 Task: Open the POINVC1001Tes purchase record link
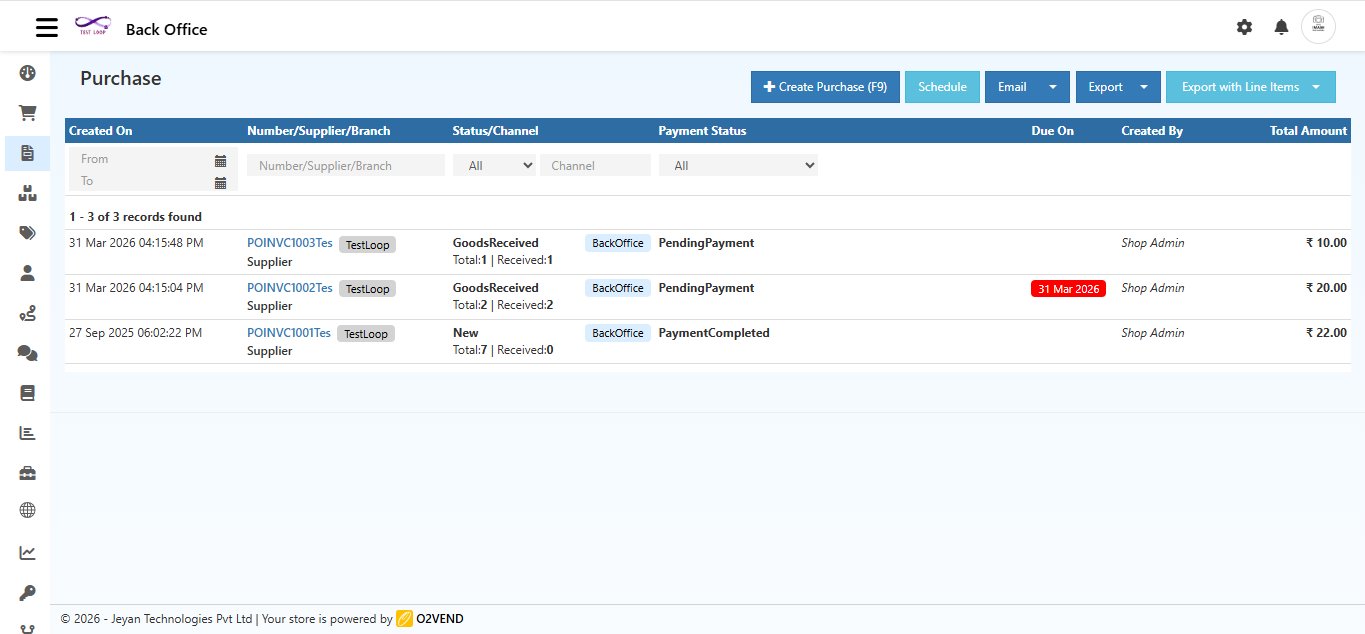point(289,332)
